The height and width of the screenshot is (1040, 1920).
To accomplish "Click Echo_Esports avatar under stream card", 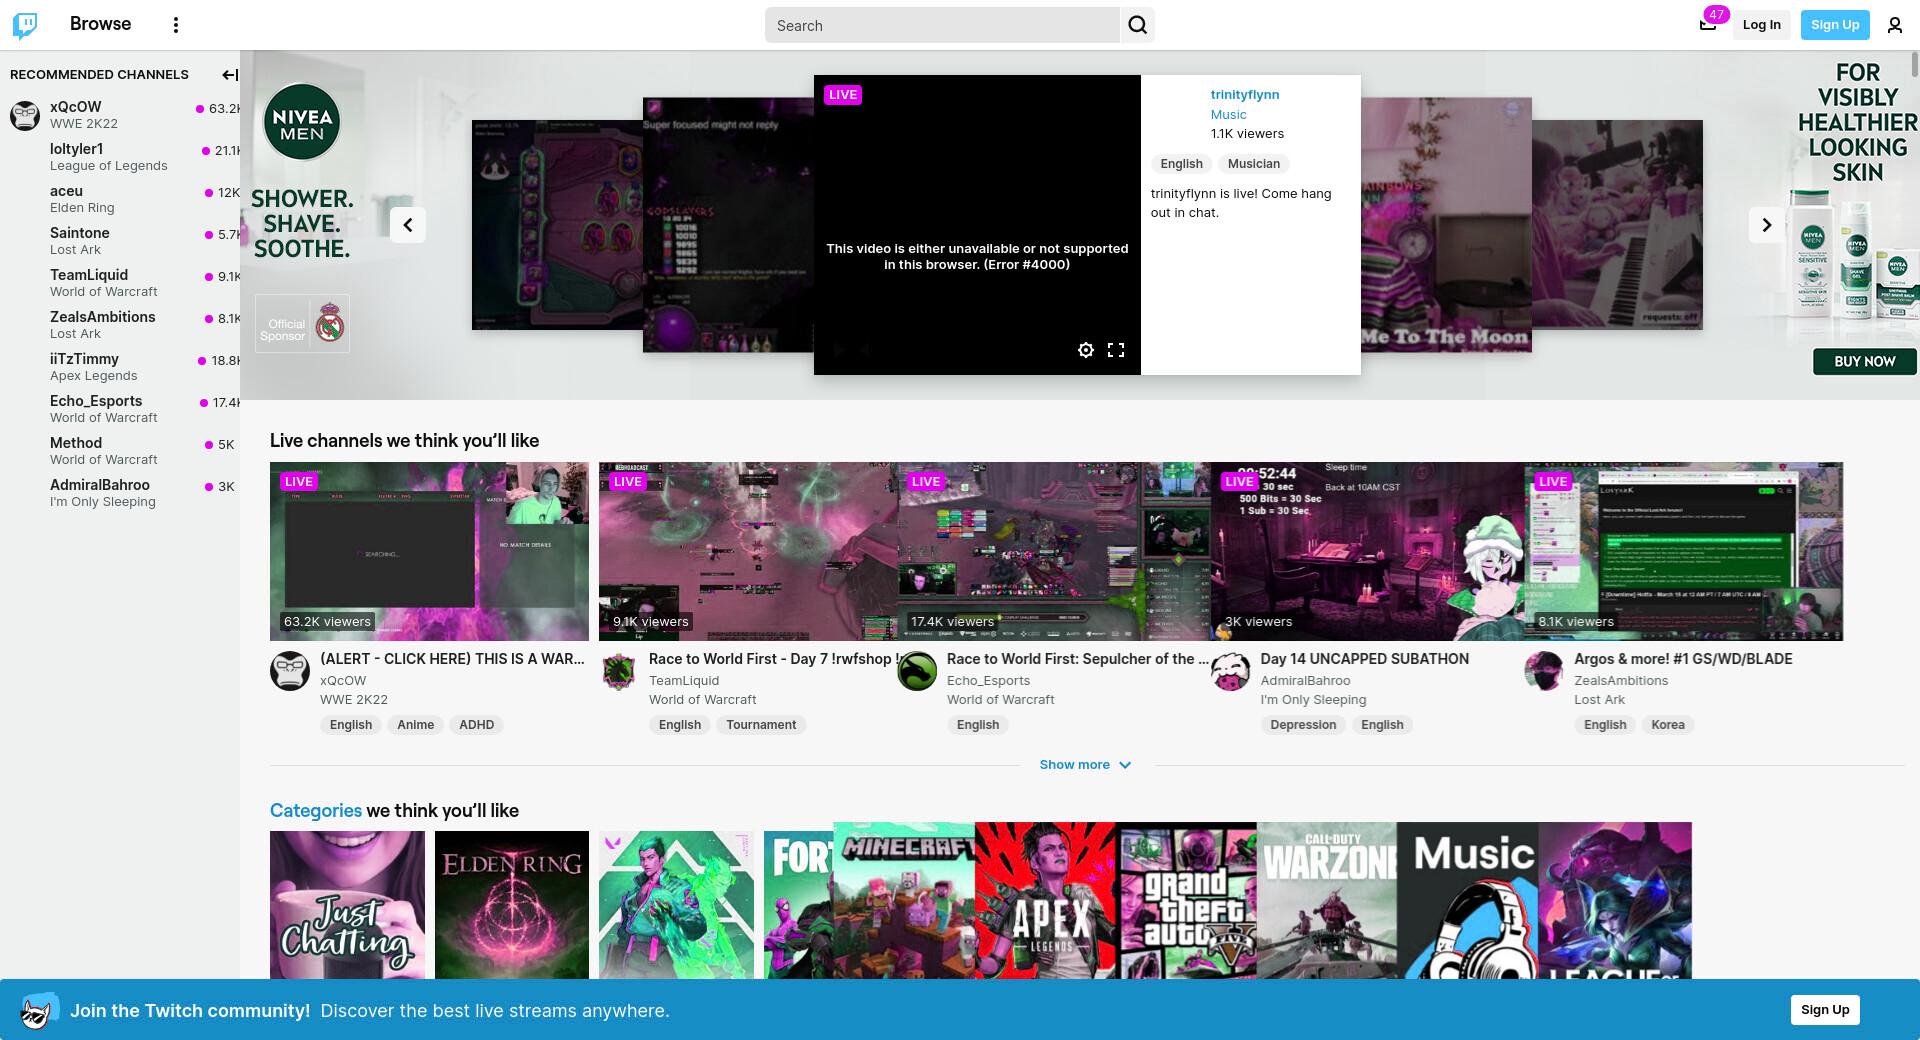I will 917,671.
